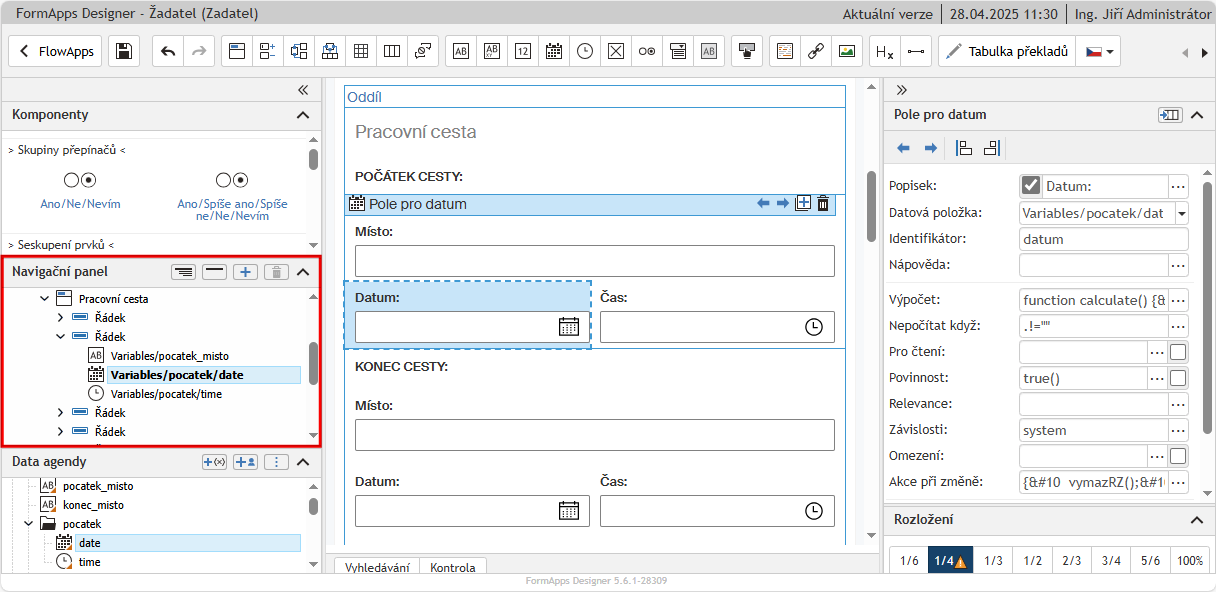
Task: Move selected field left using canvas arrow
Action: 763,204
